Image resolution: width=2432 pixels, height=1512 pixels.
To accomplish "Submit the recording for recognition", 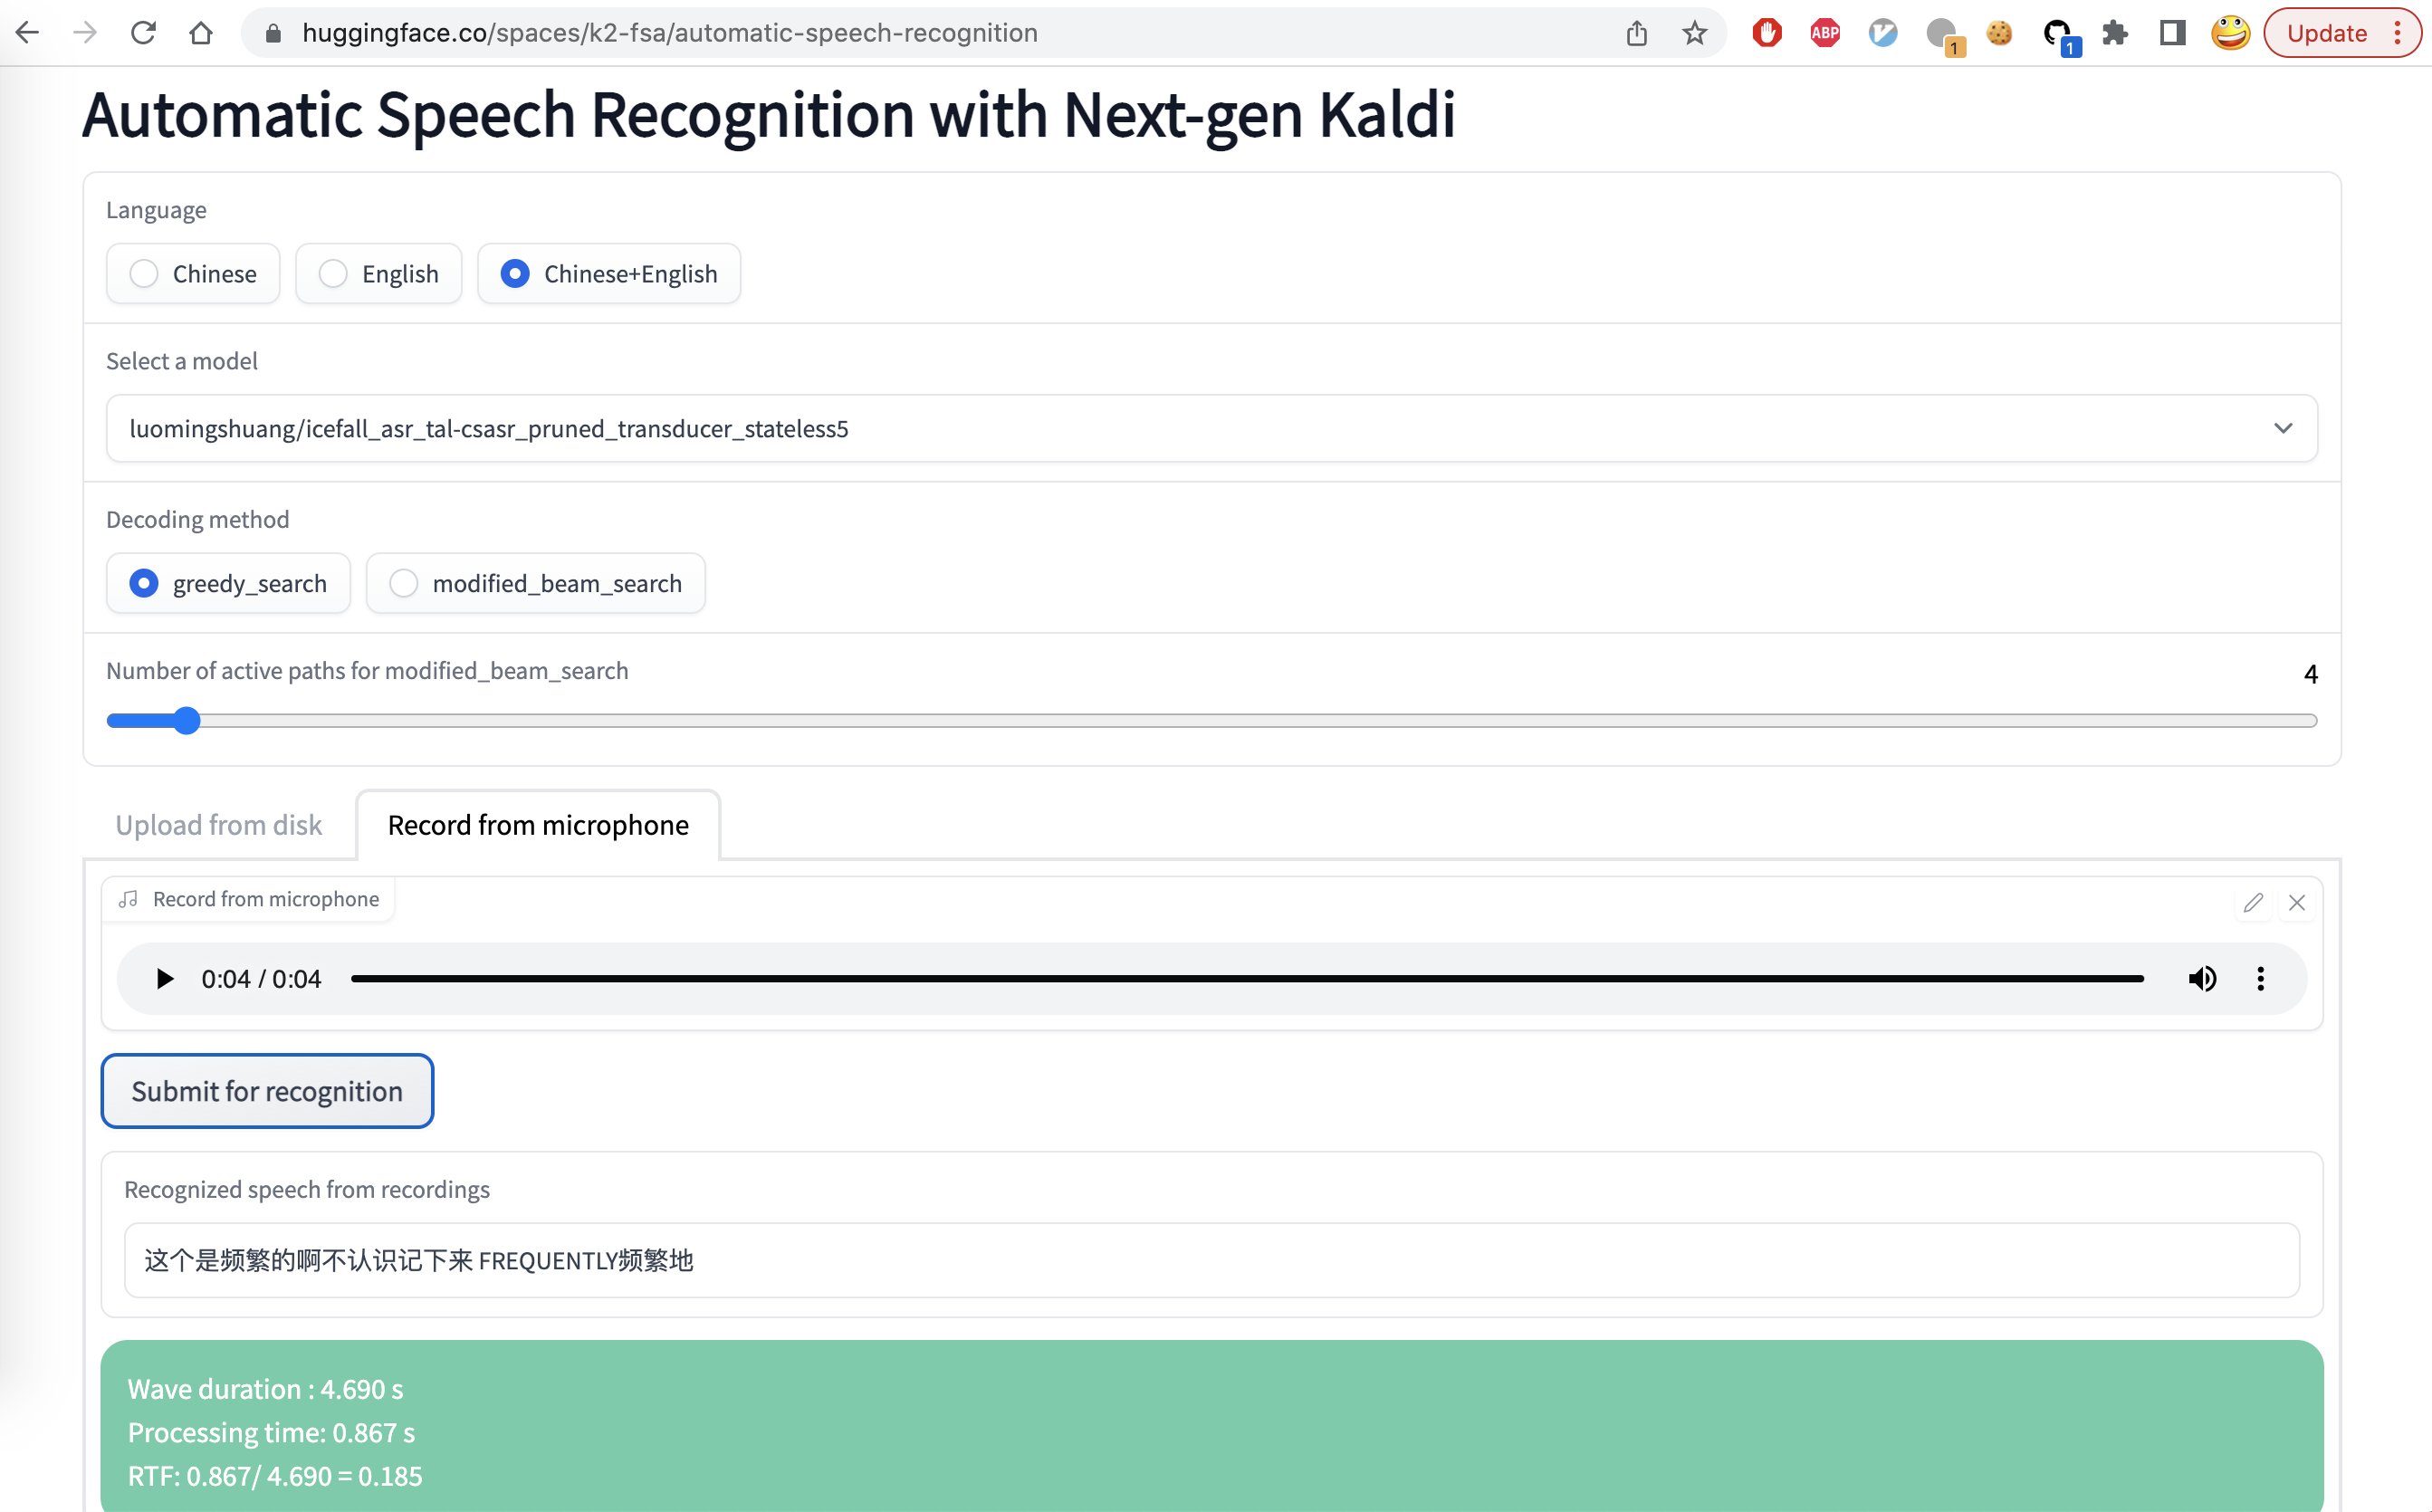I will click(266, 1090).
